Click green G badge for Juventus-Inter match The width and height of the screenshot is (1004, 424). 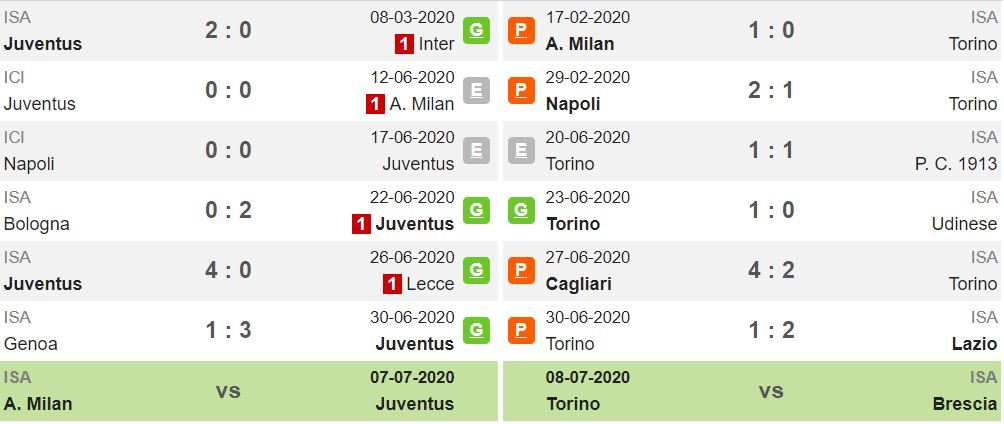476,31
